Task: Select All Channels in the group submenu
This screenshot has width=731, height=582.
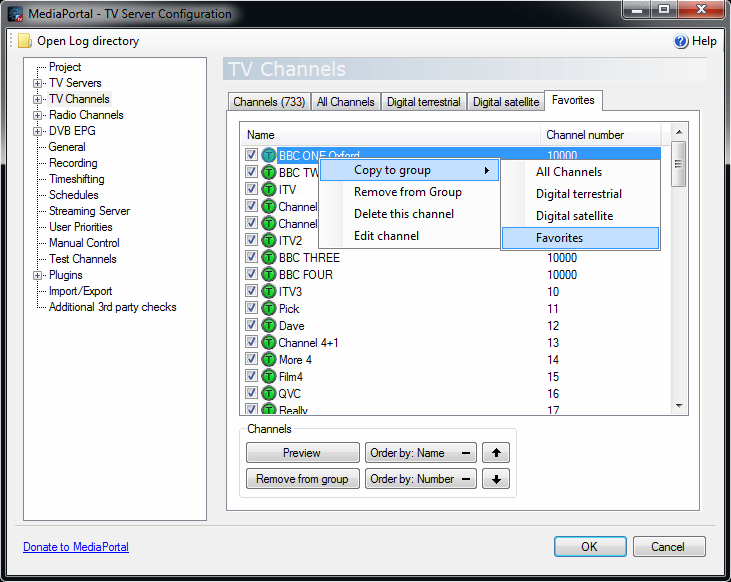Action: click(580, 172)
